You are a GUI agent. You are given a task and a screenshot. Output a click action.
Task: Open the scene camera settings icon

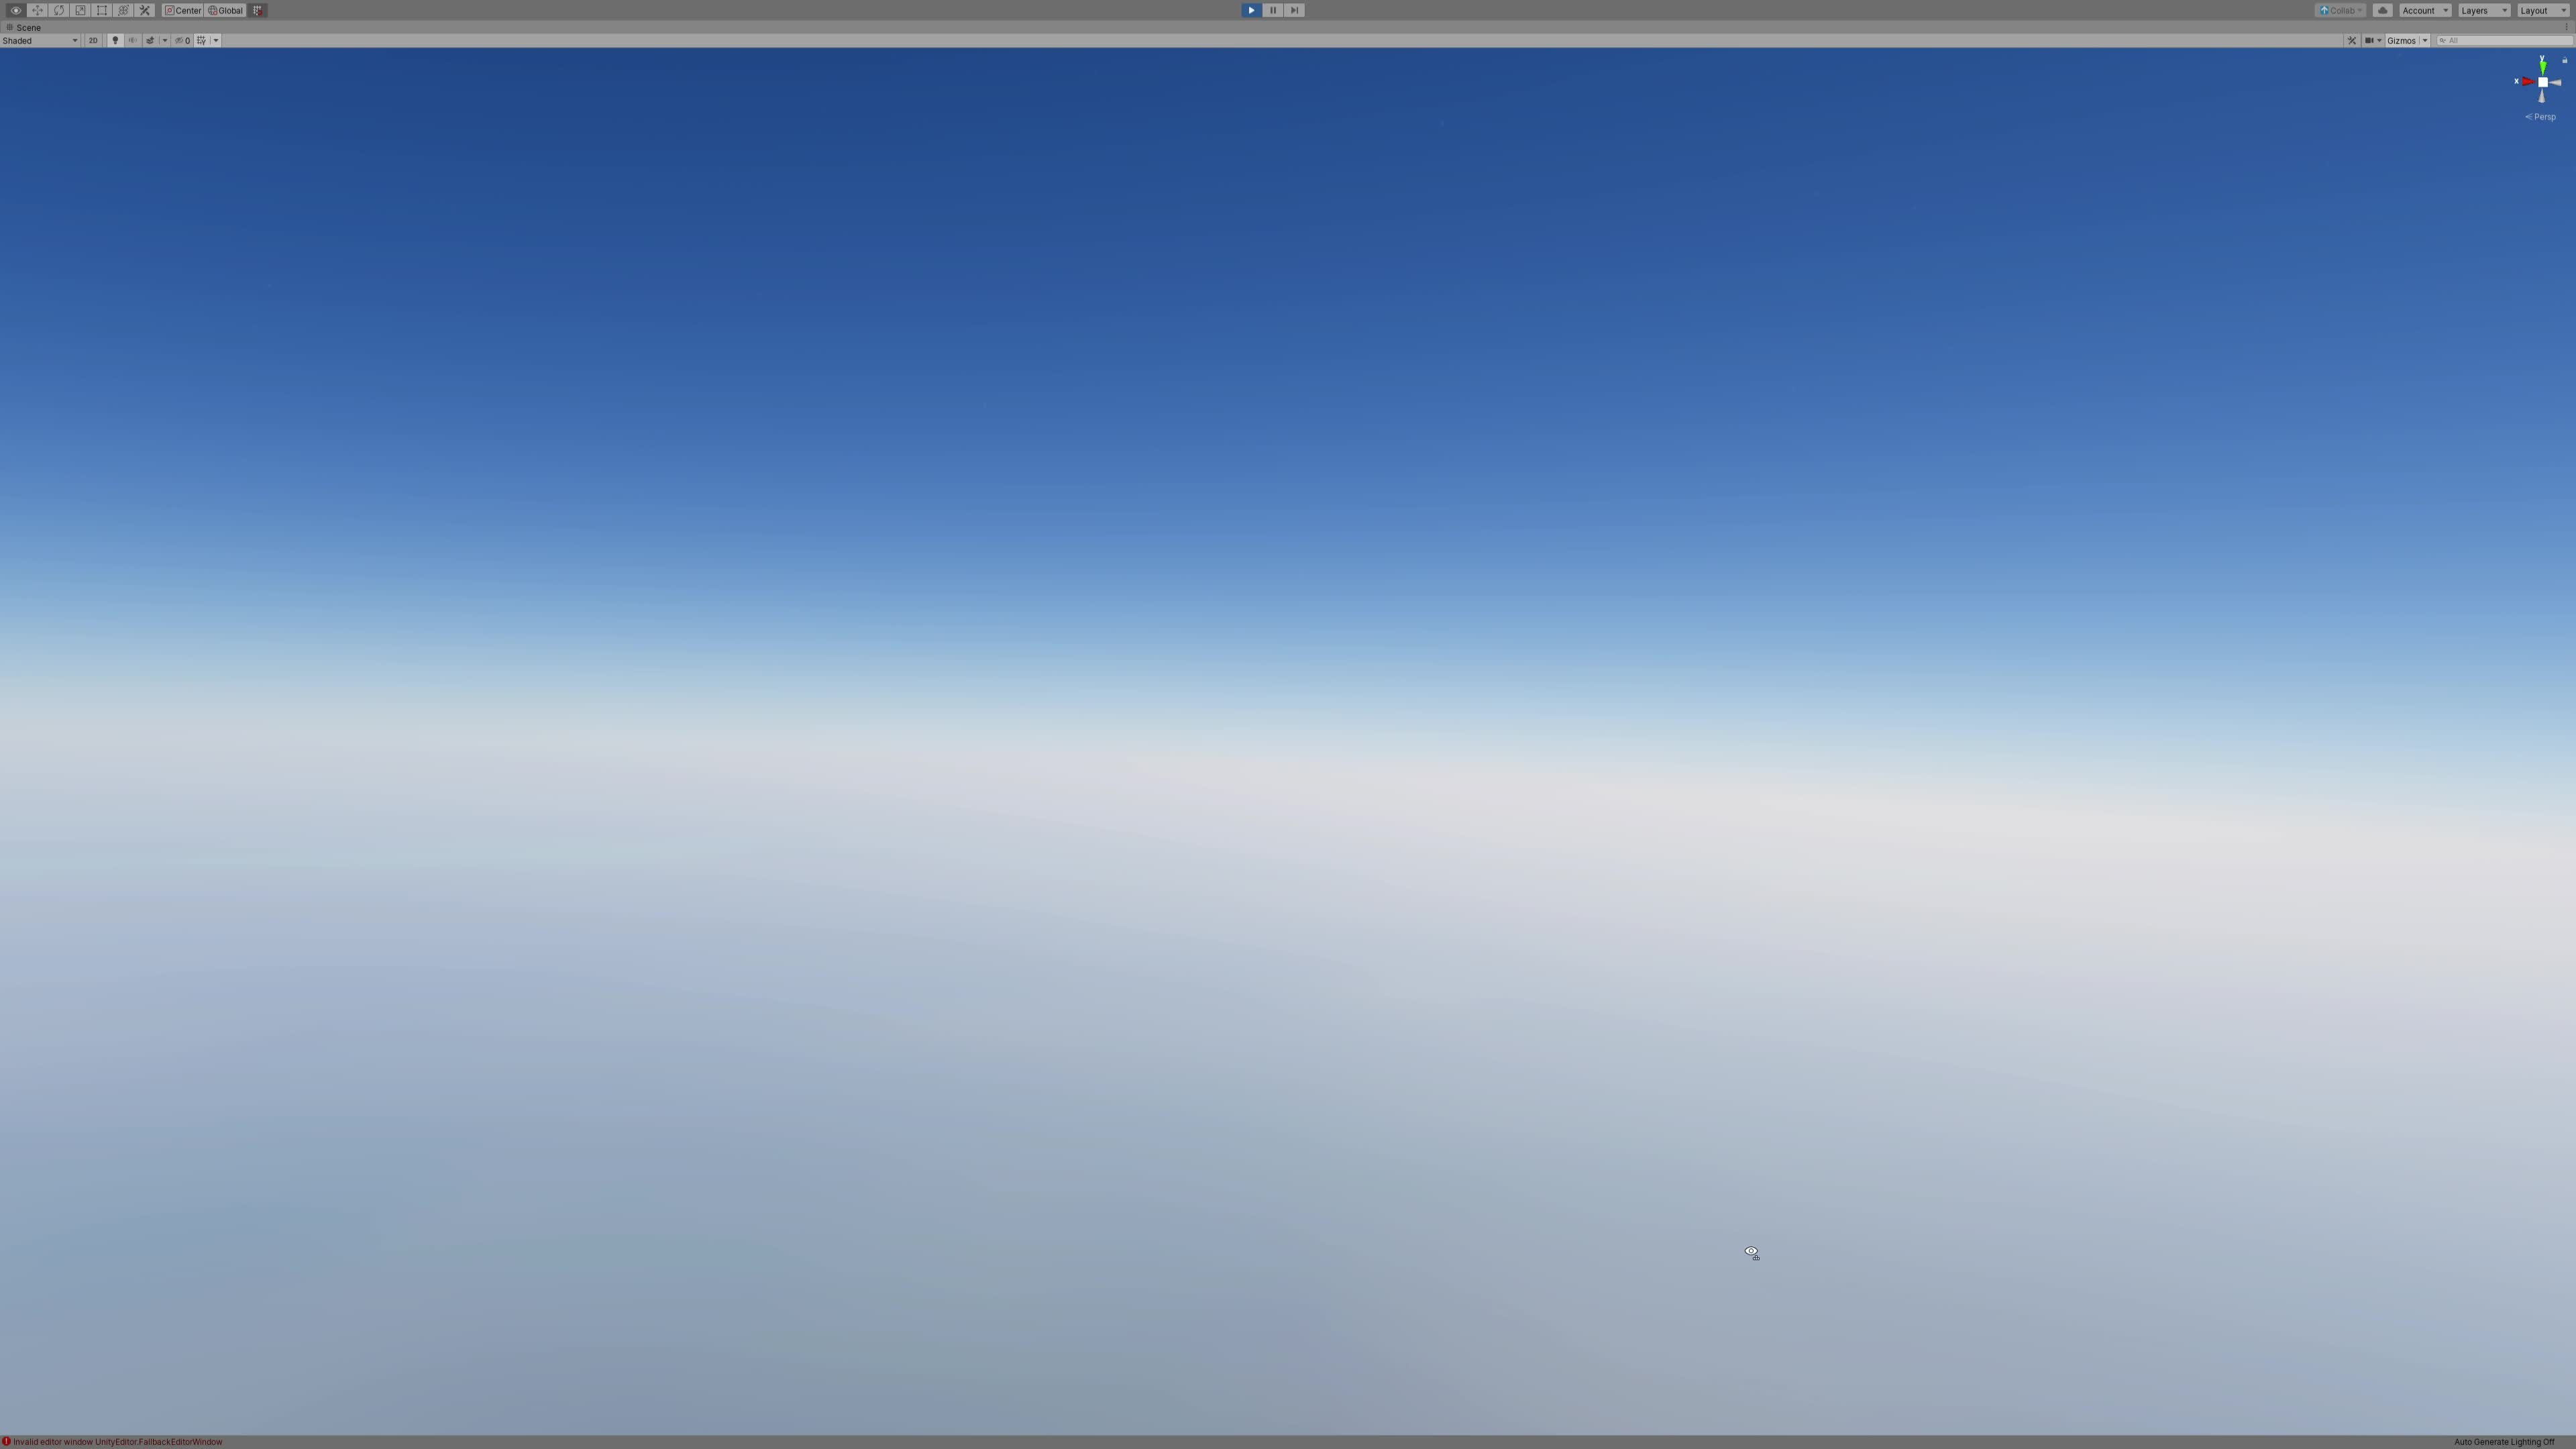pos(2371,41)
